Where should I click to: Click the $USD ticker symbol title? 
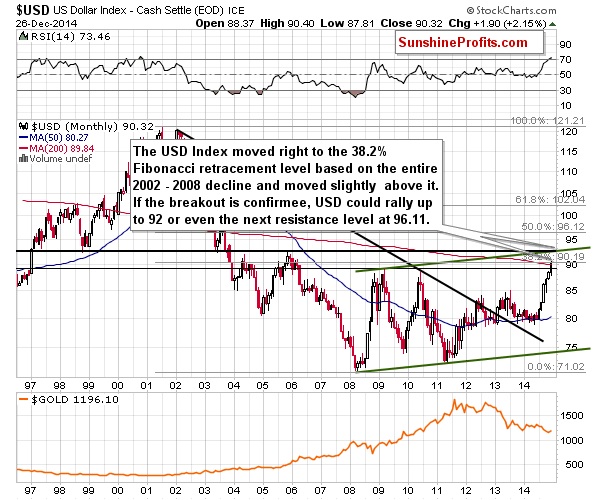pyautogui.click(x=33, y=10)
